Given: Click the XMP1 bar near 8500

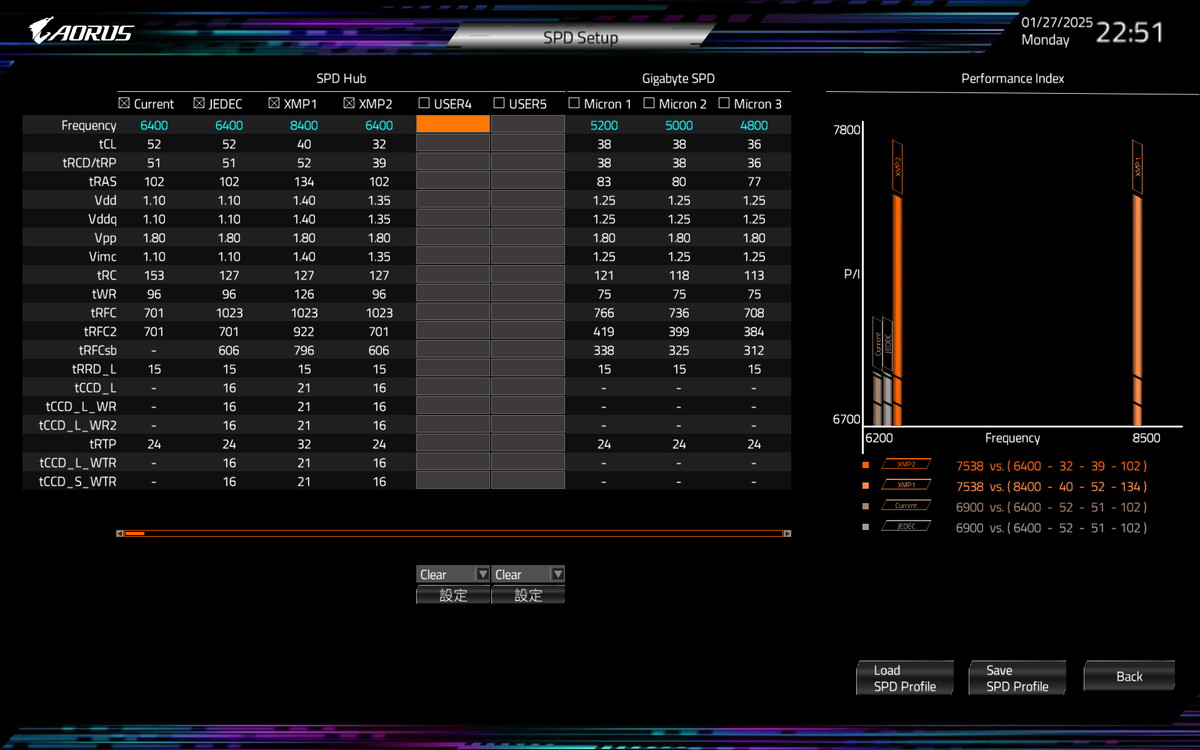Looking at the screenshot, I should pyautogui.click(x=1137, y=310).
